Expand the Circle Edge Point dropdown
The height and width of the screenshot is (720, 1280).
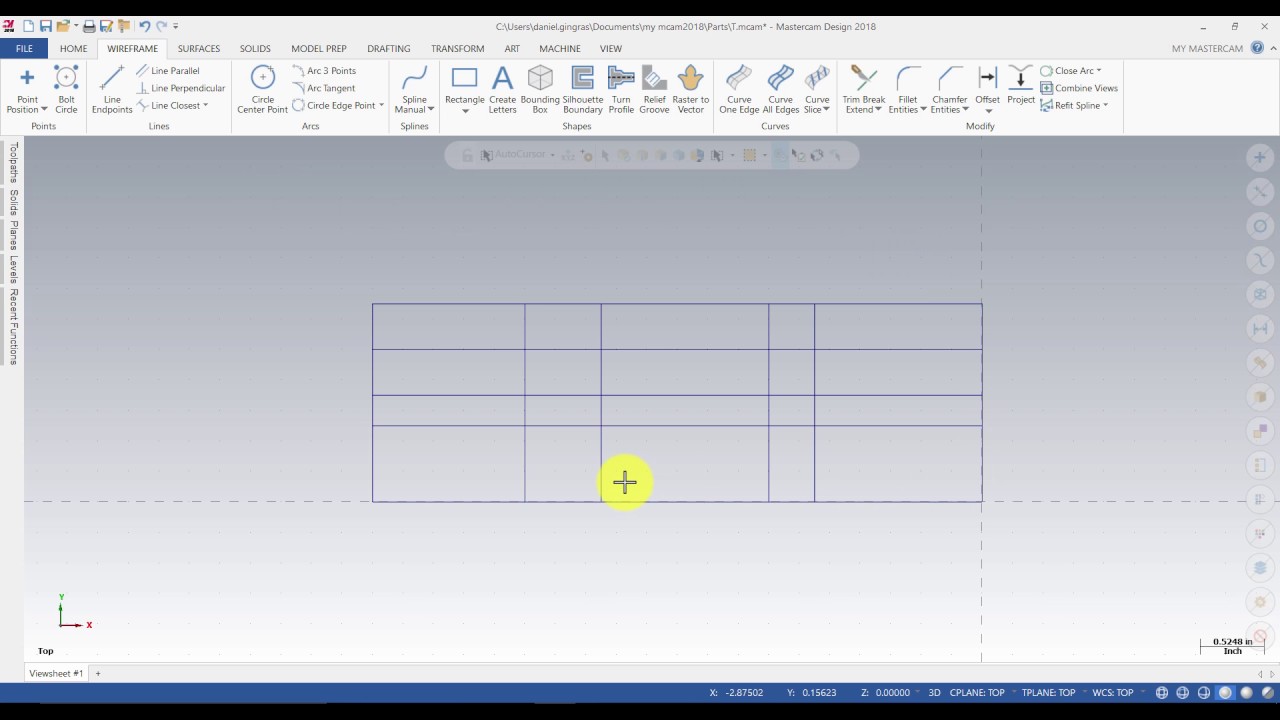coord(381,105)
